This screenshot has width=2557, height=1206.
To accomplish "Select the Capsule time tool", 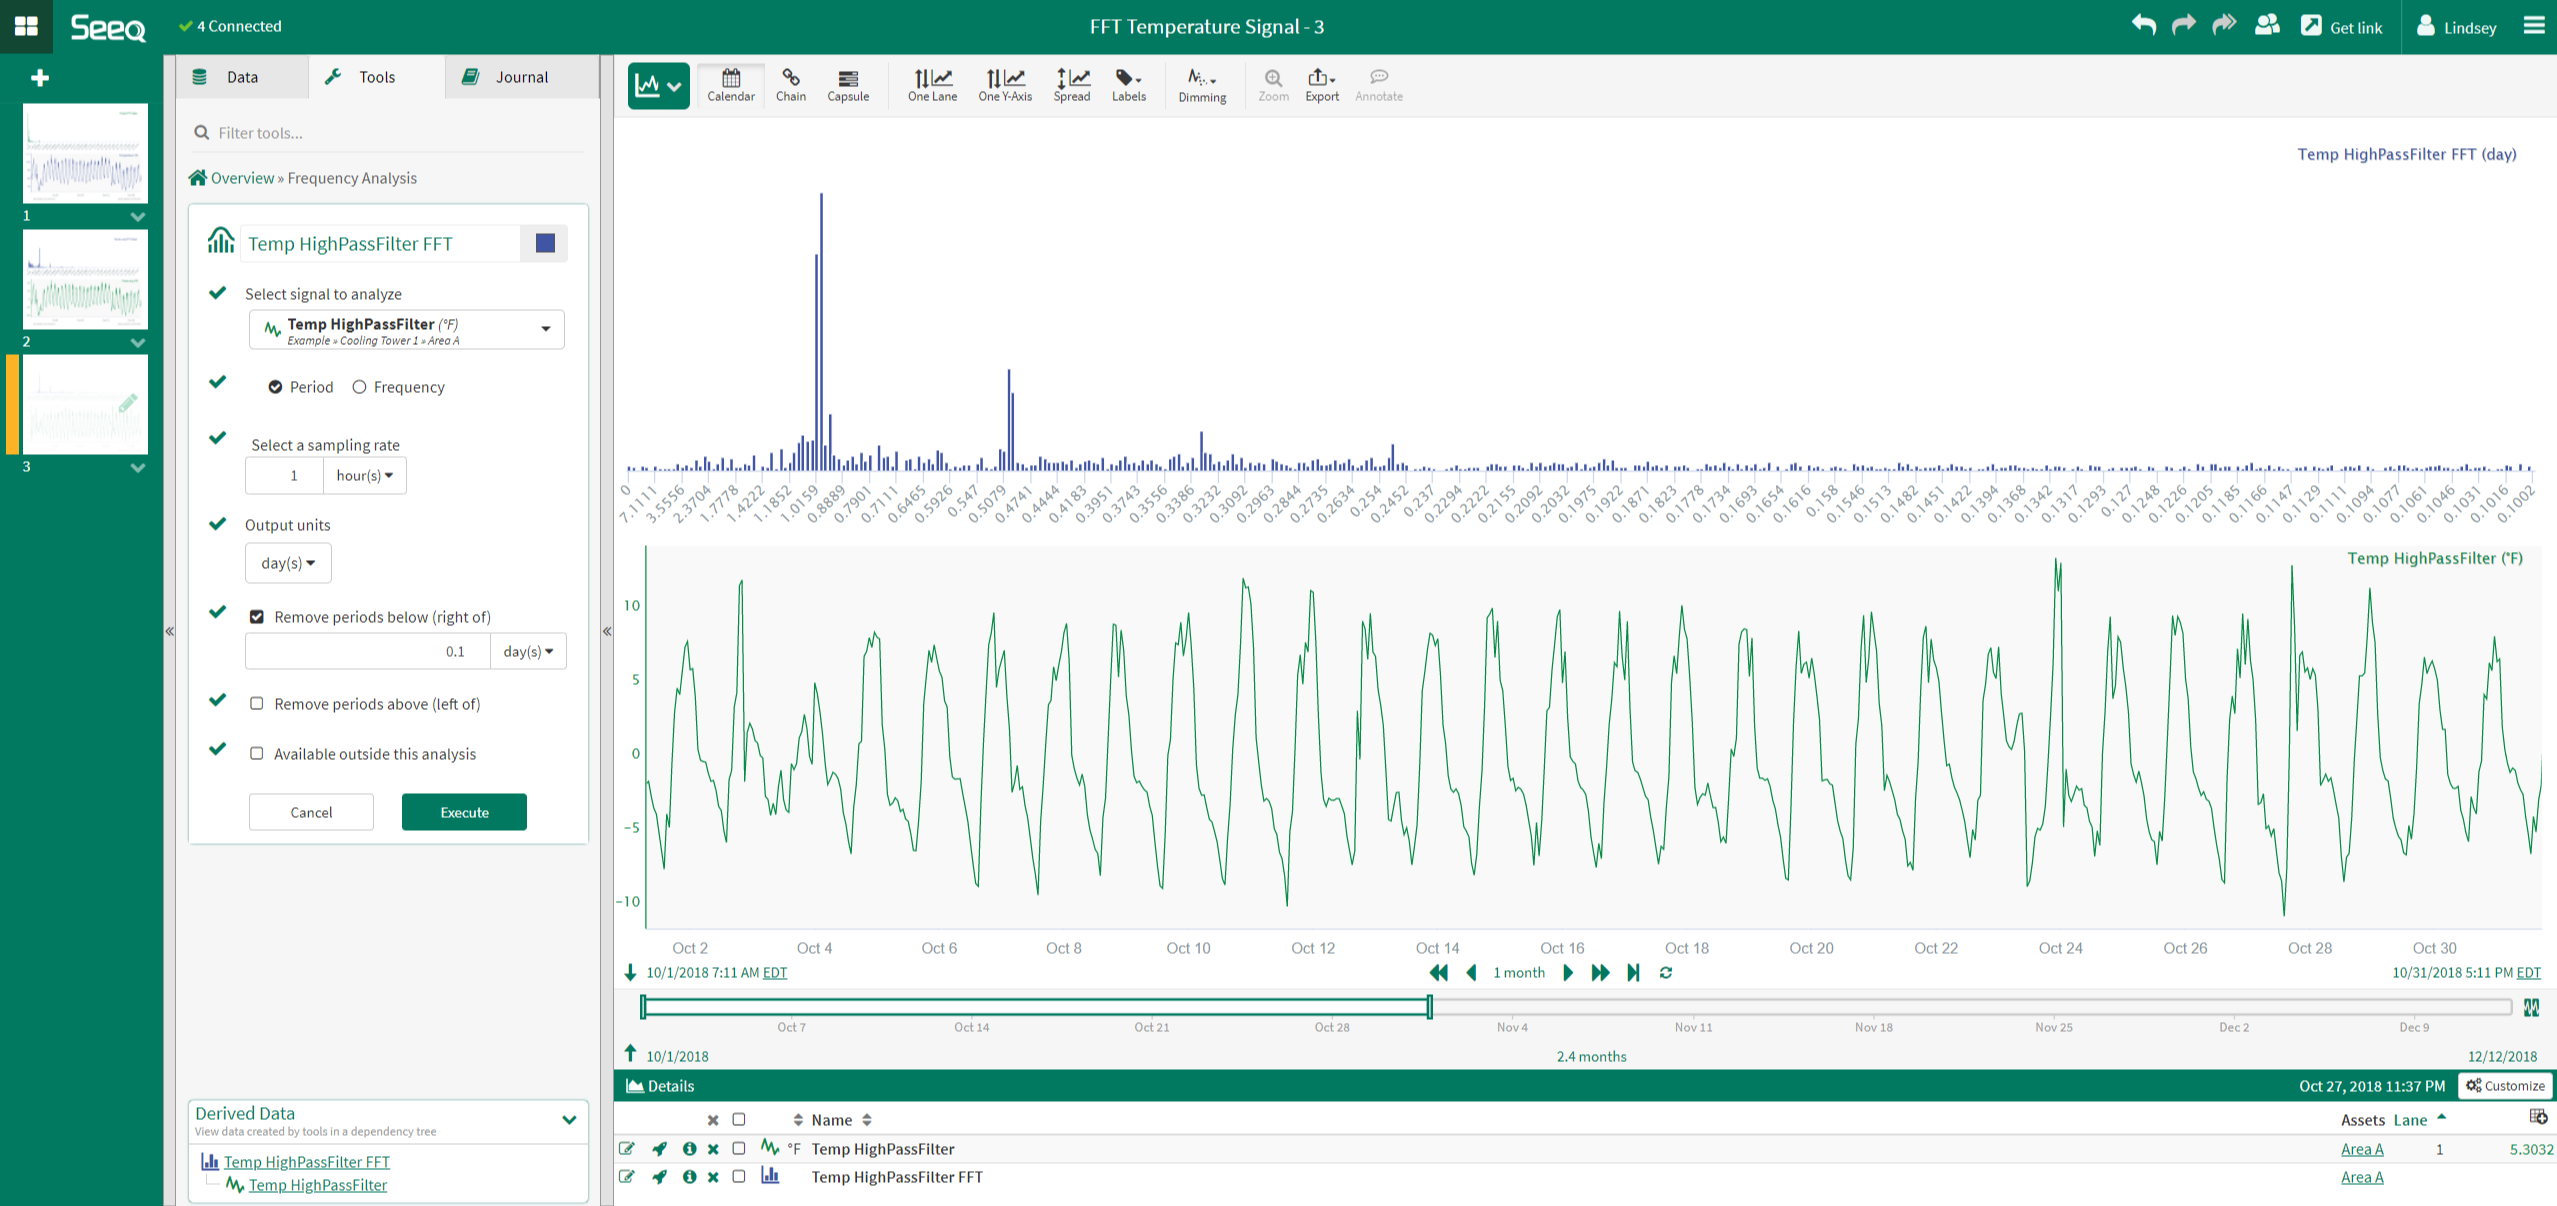I will tap(847, 84).
